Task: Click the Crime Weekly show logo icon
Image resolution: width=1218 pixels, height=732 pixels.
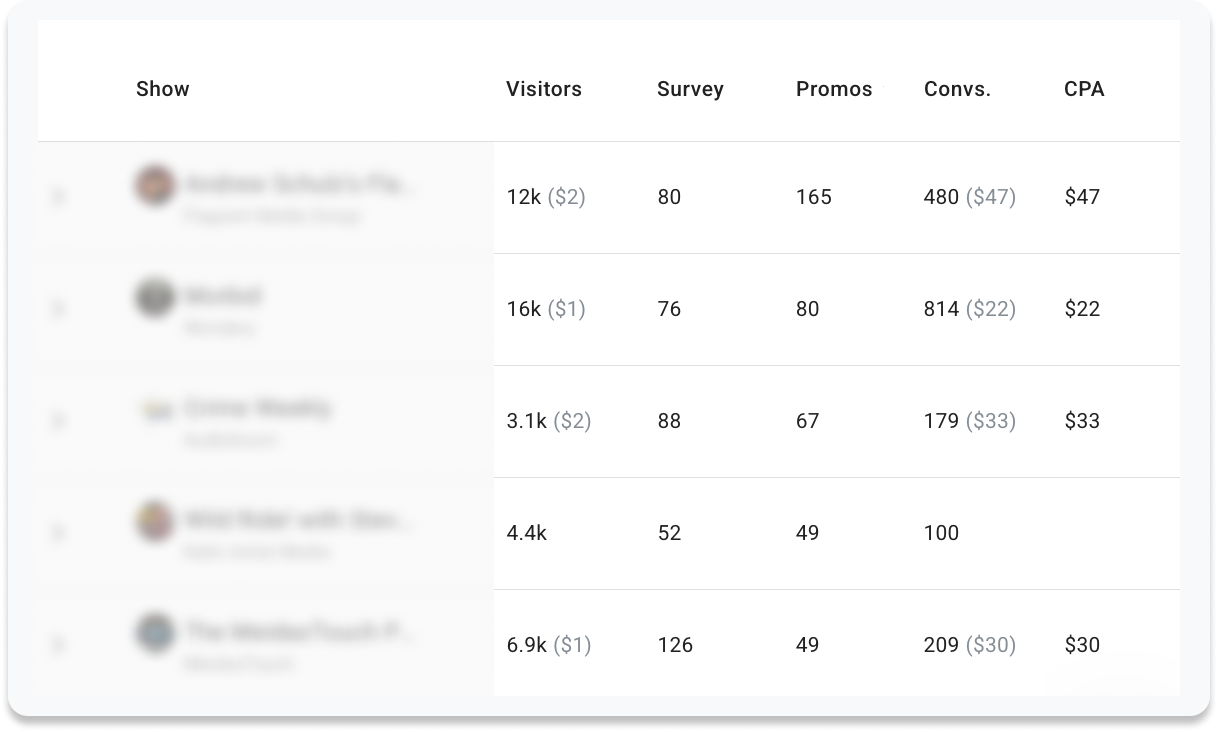Action: pos(155,409)
